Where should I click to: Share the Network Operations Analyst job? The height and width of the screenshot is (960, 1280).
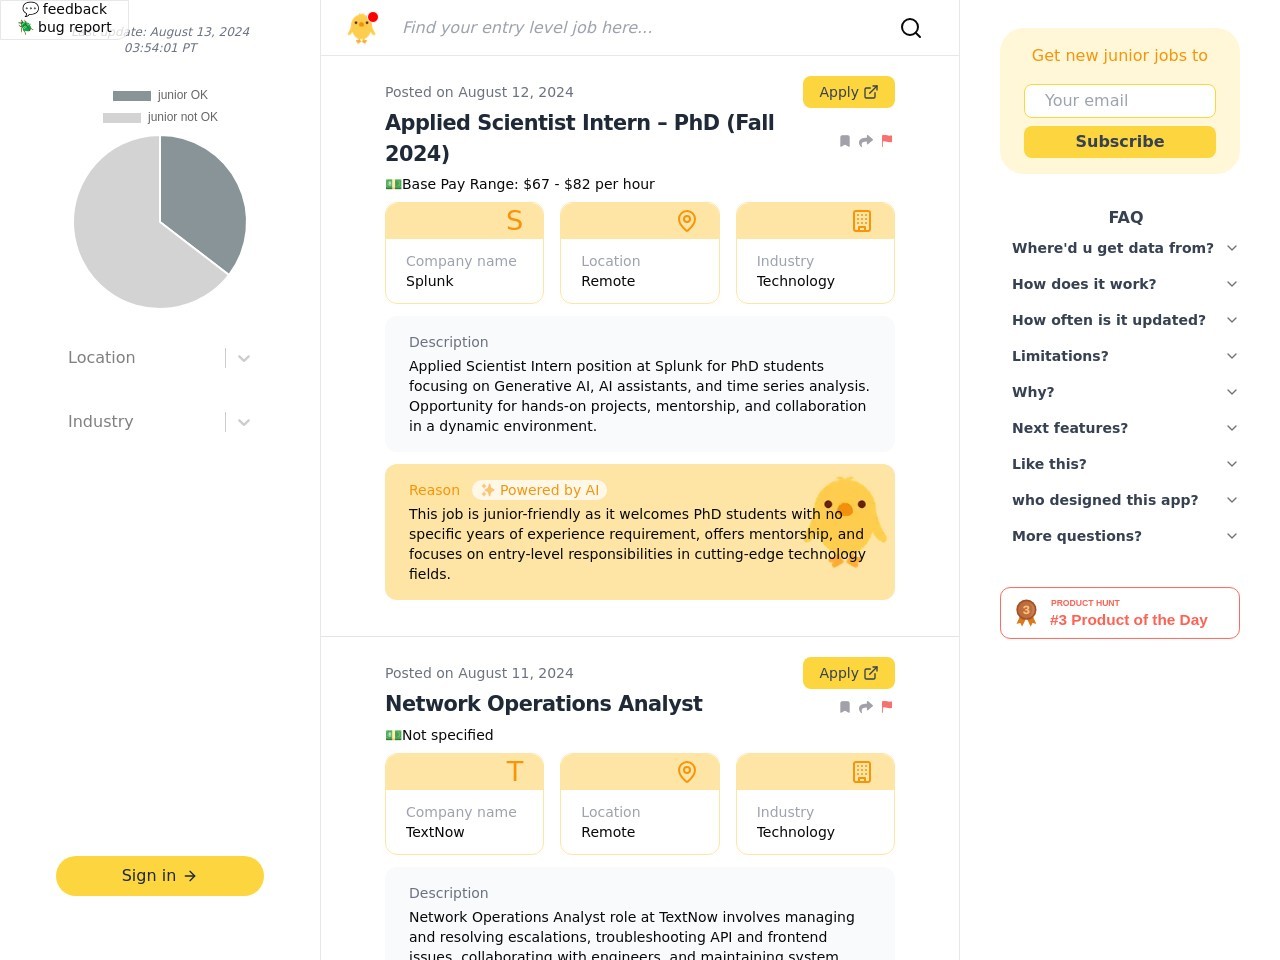[x=866, y=707]
